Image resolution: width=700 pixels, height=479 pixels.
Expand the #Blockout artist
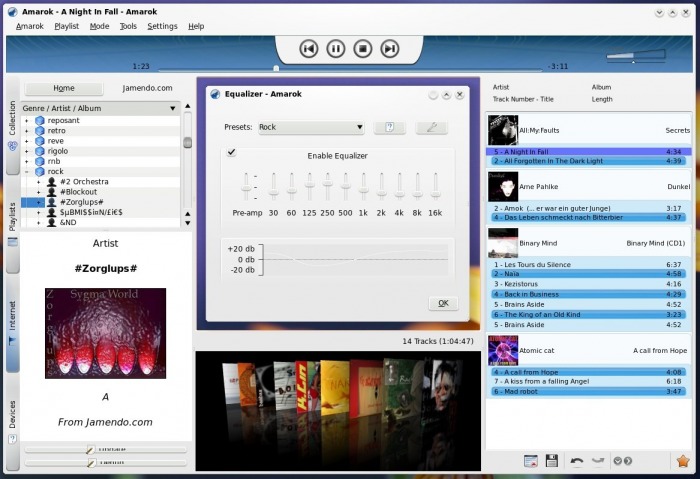click(39, 192)
